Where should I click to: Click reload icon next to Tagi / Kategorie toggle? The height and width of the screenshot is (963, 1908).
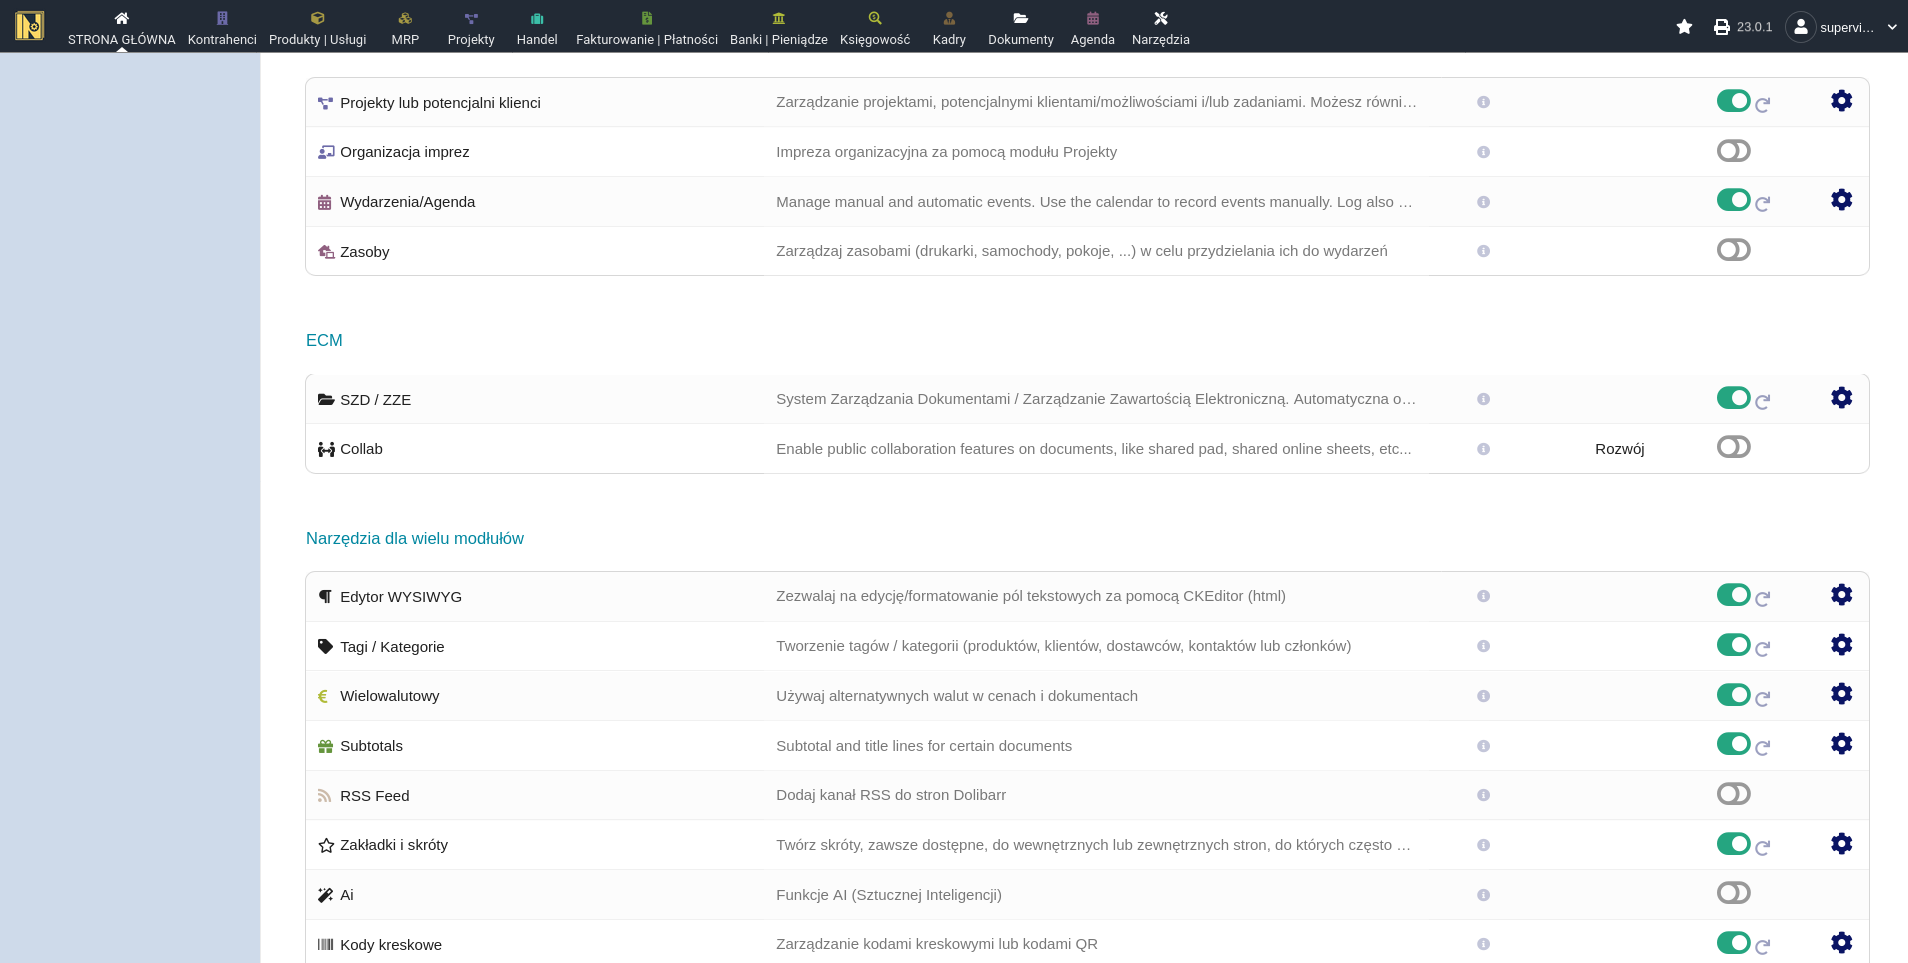point(1763,648)
